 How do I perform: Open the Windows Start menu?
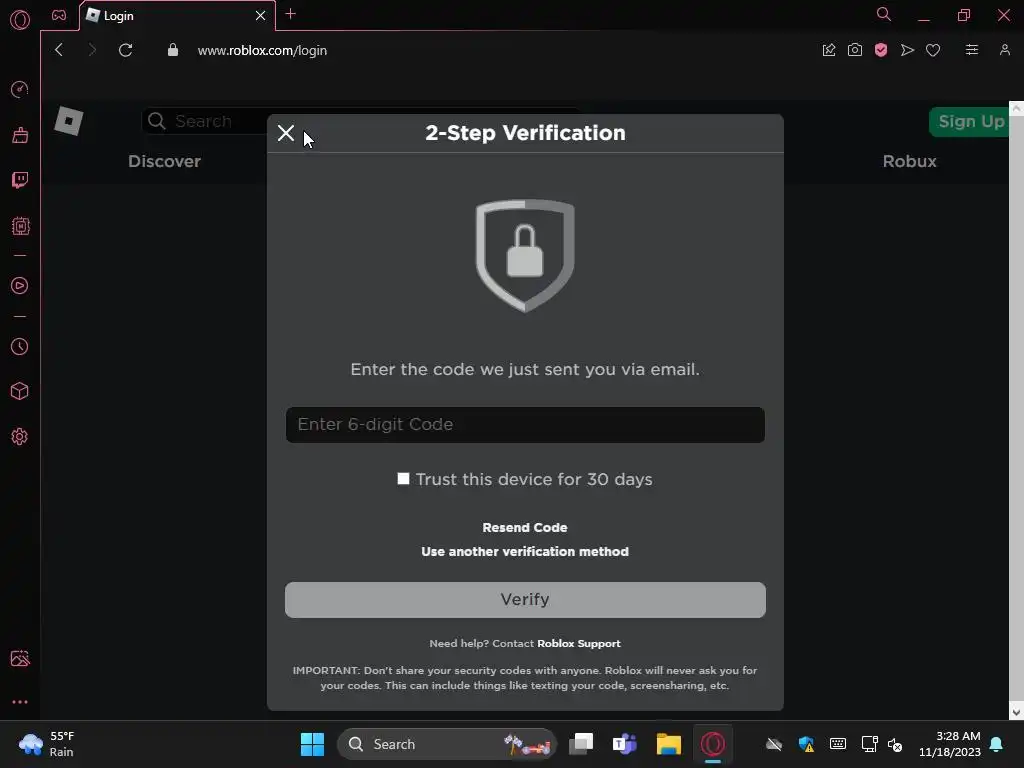(312, 744)
